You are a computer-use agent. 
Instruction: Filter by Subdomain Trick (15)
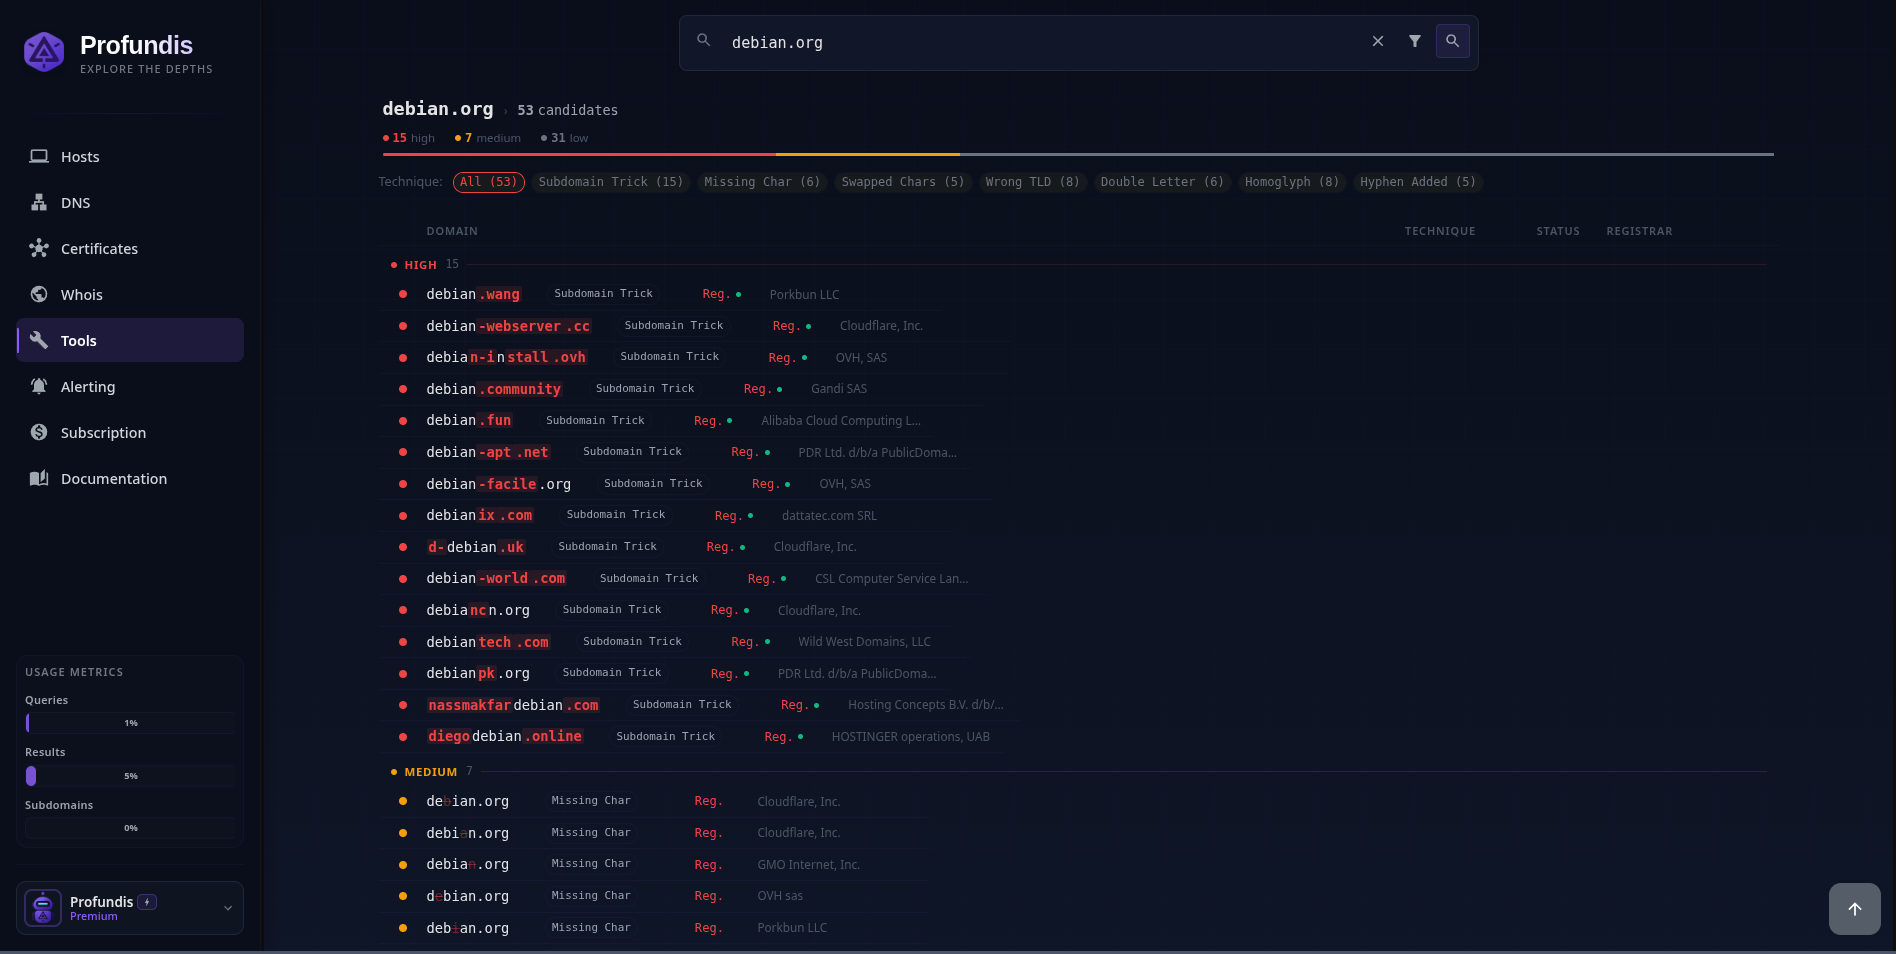pos(610,182)
